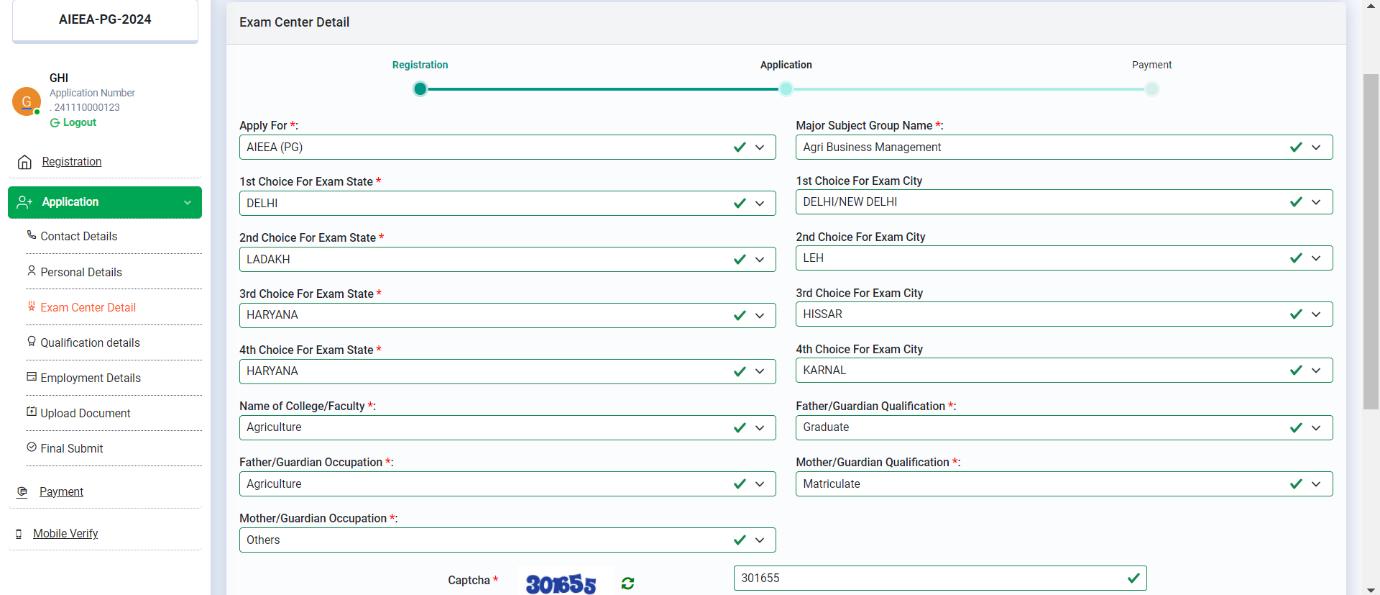Click application number 241110000123 text
Image resolution: width=1380 pixels, height=595 pixels.
pyautogui.click(x=85, y=108)
